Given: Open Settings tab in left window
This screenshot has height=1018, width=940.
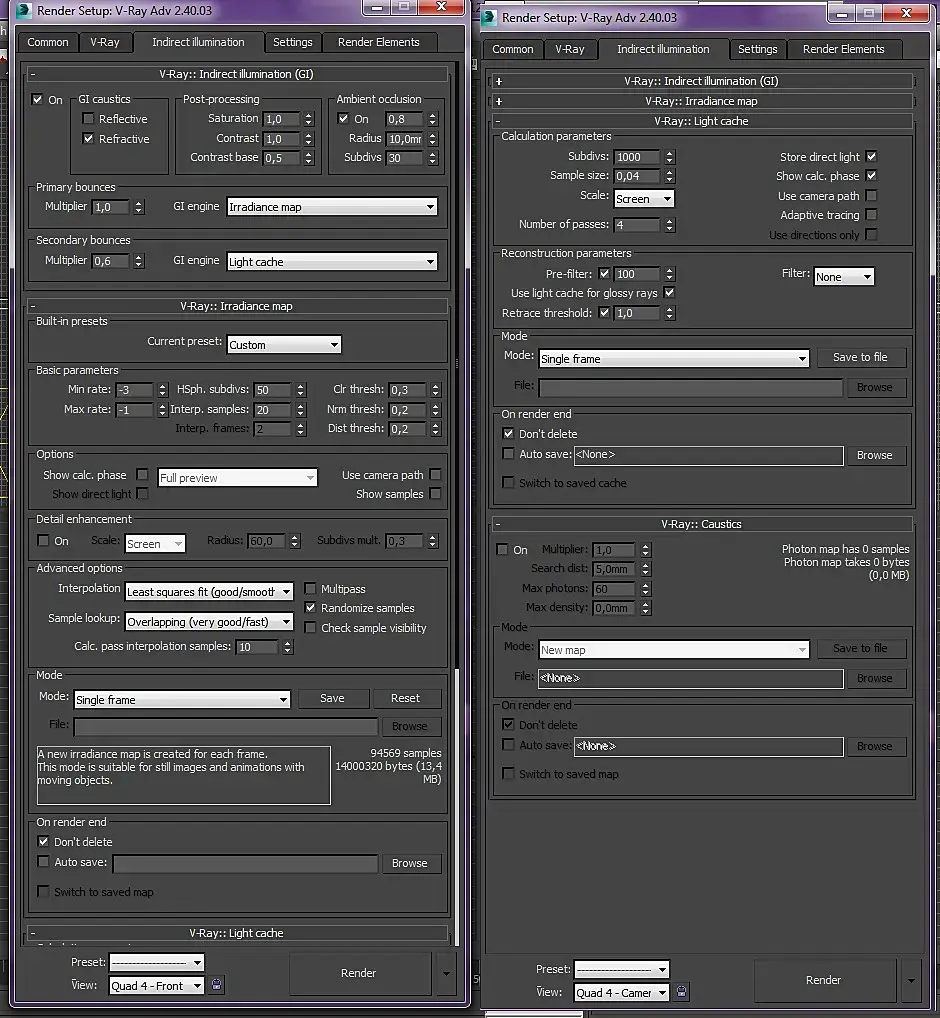Looking at the screenshot, I should [x=293, y=42].
